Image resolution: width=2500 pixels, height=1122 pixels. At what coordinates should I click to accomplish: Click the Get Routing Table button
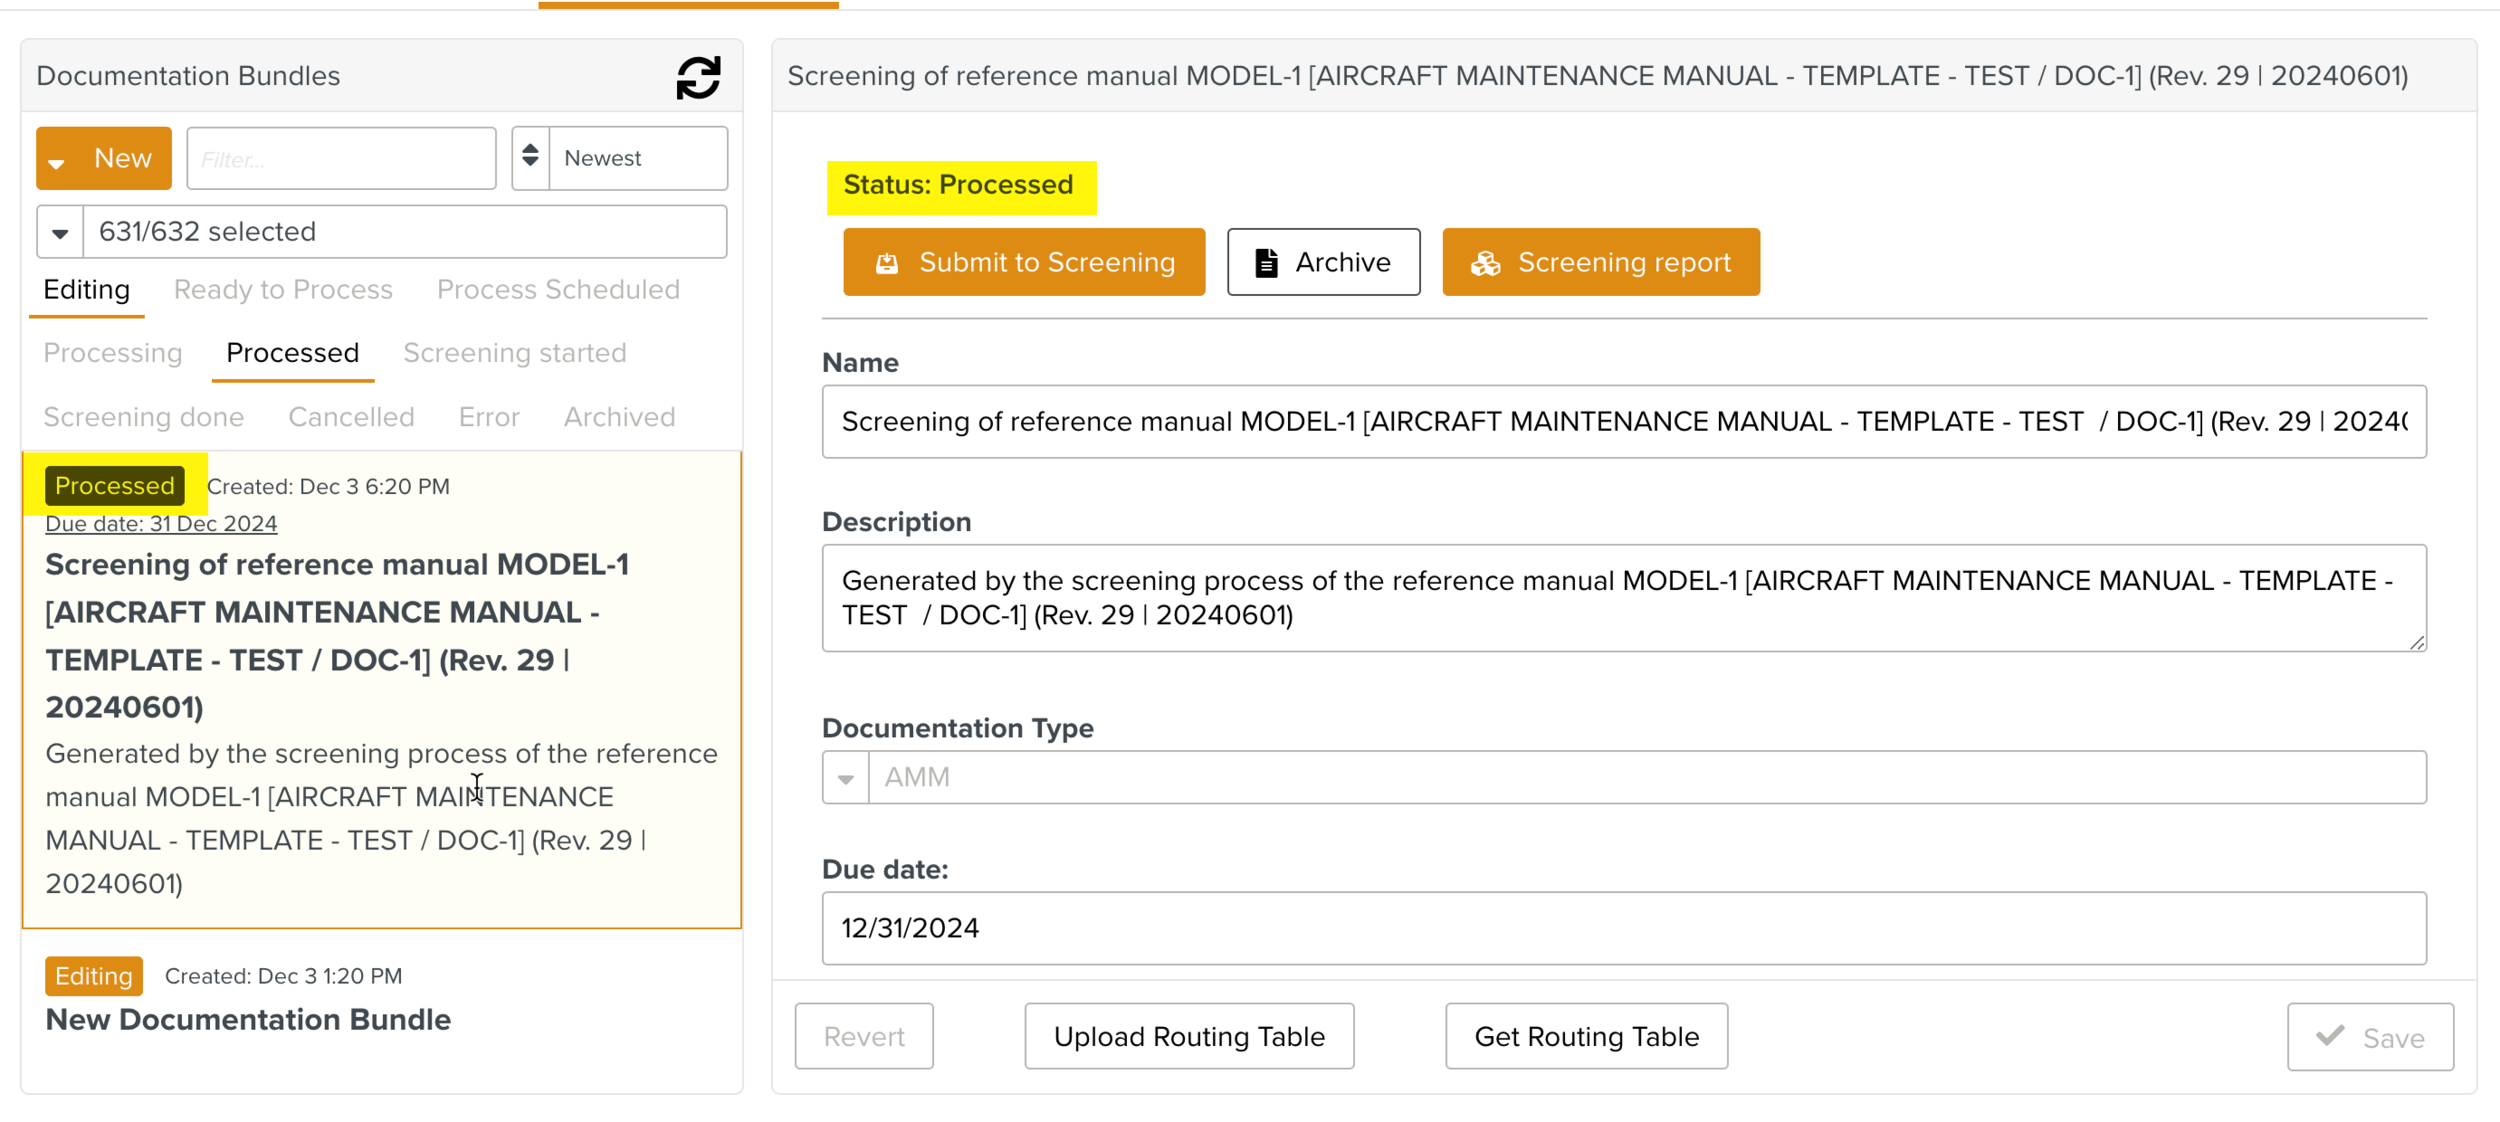coord(1585,1037)
